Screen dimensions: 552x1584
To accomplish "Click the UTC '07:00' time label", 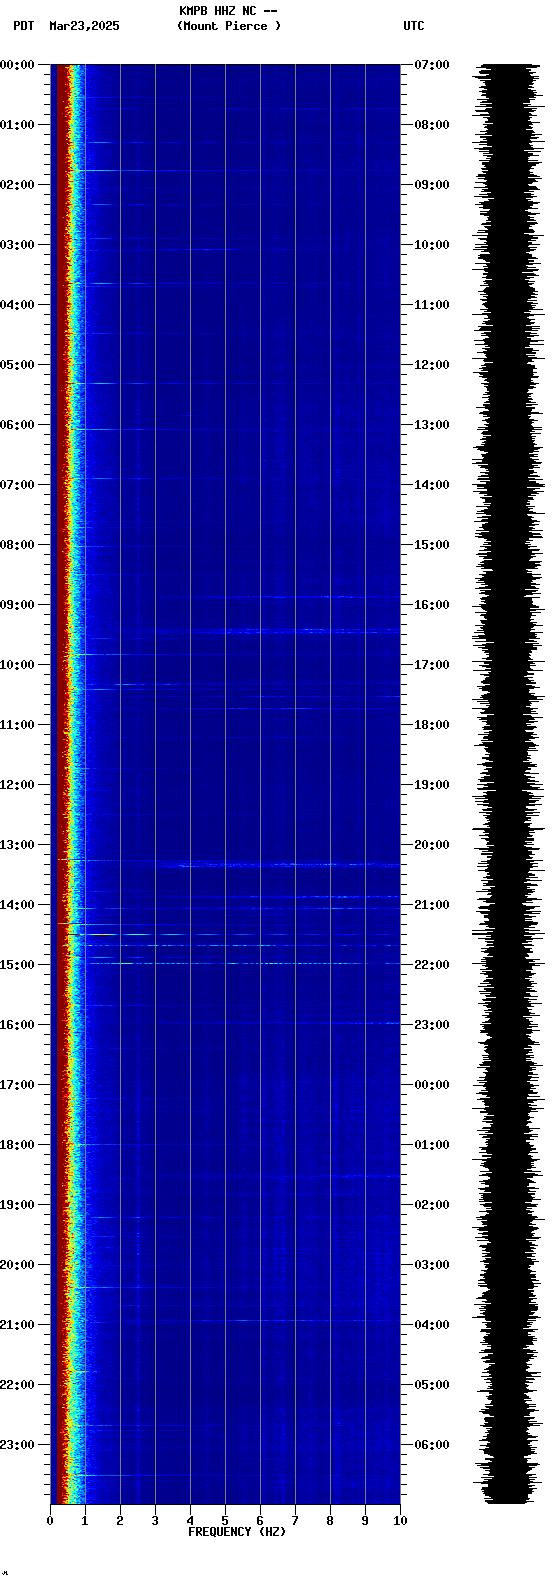I will pyautogui.click(x=432, y=65).
